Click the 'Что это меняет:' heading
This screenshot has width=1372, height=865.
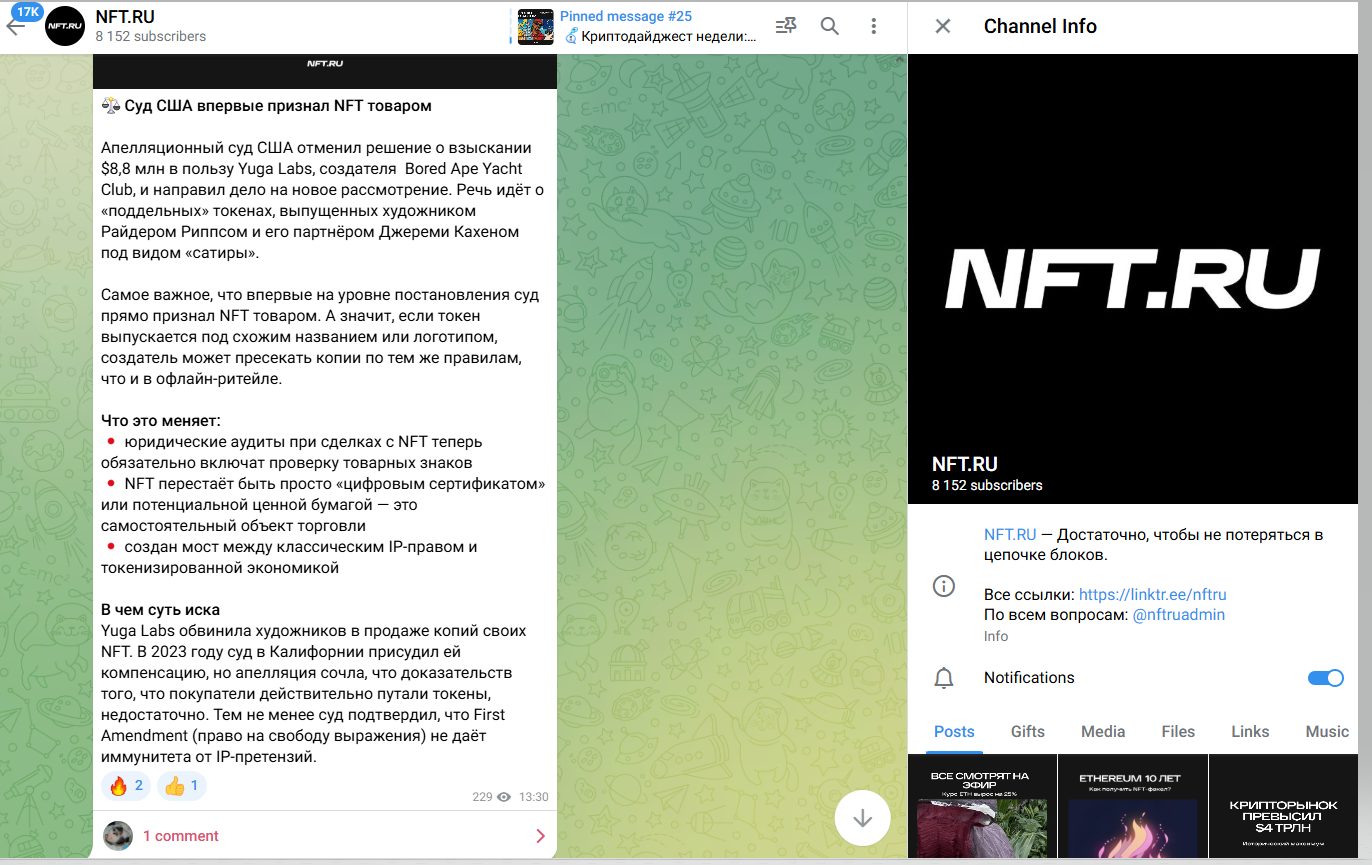click(161, 420)
